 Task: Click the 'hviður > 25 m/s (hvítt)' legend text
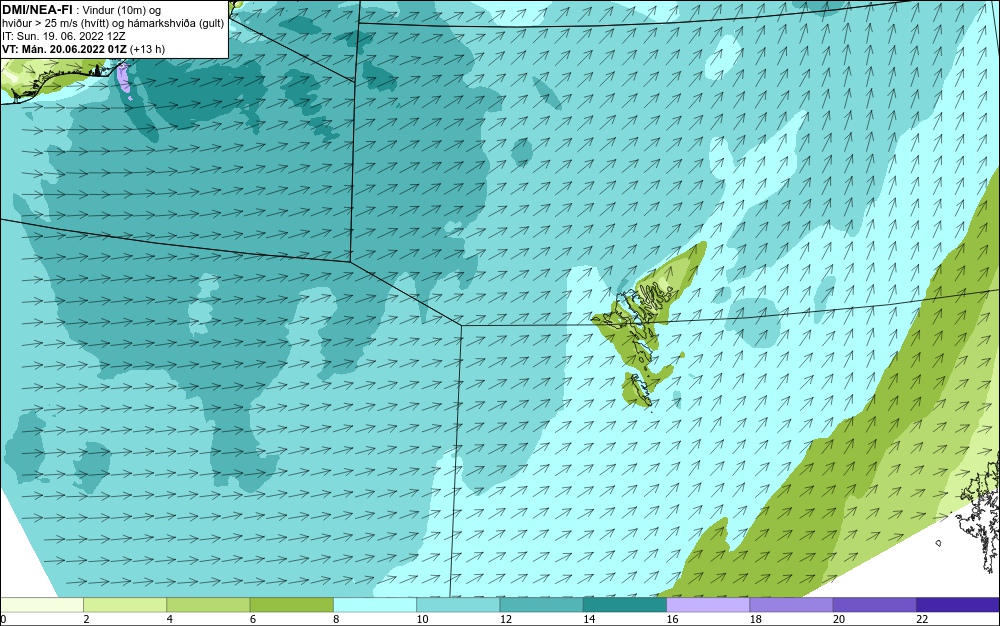pos(55,23)
